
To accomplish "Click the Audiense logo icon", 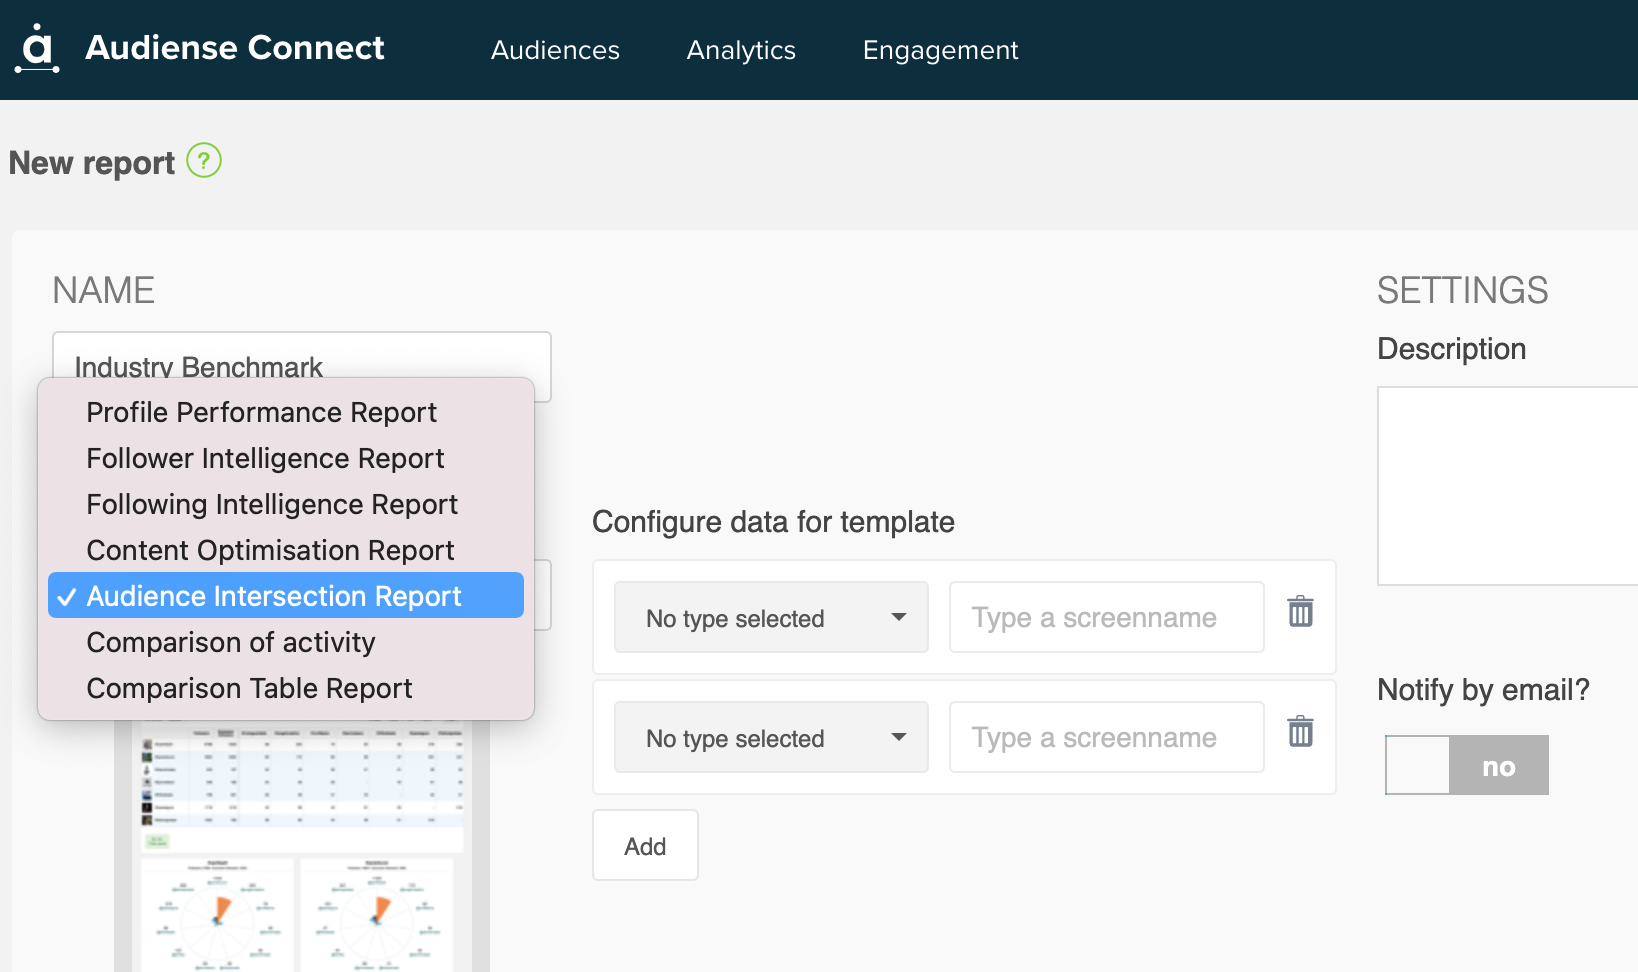I will (37, 48).
